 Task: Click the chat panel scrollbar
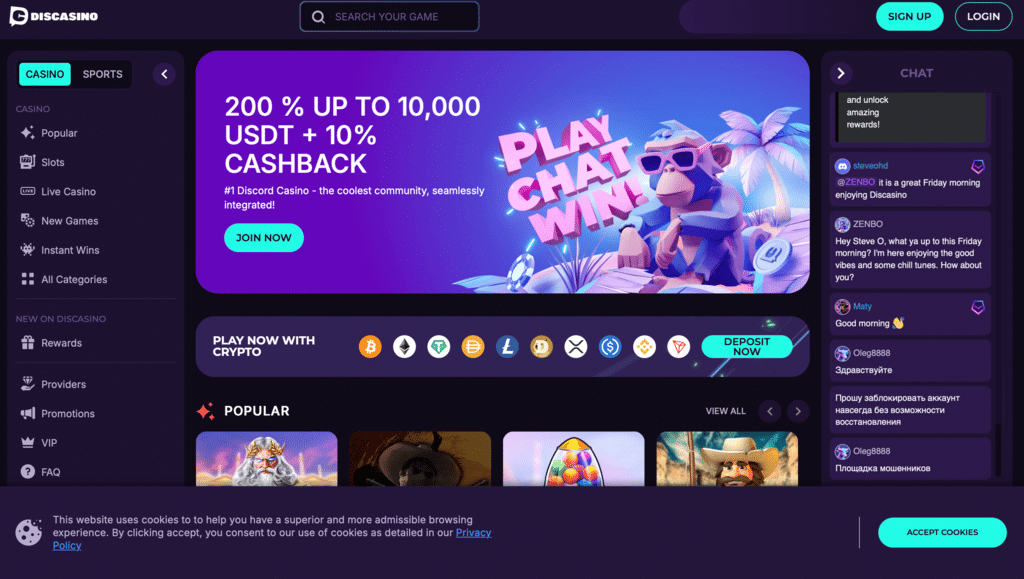click(998, 450)
